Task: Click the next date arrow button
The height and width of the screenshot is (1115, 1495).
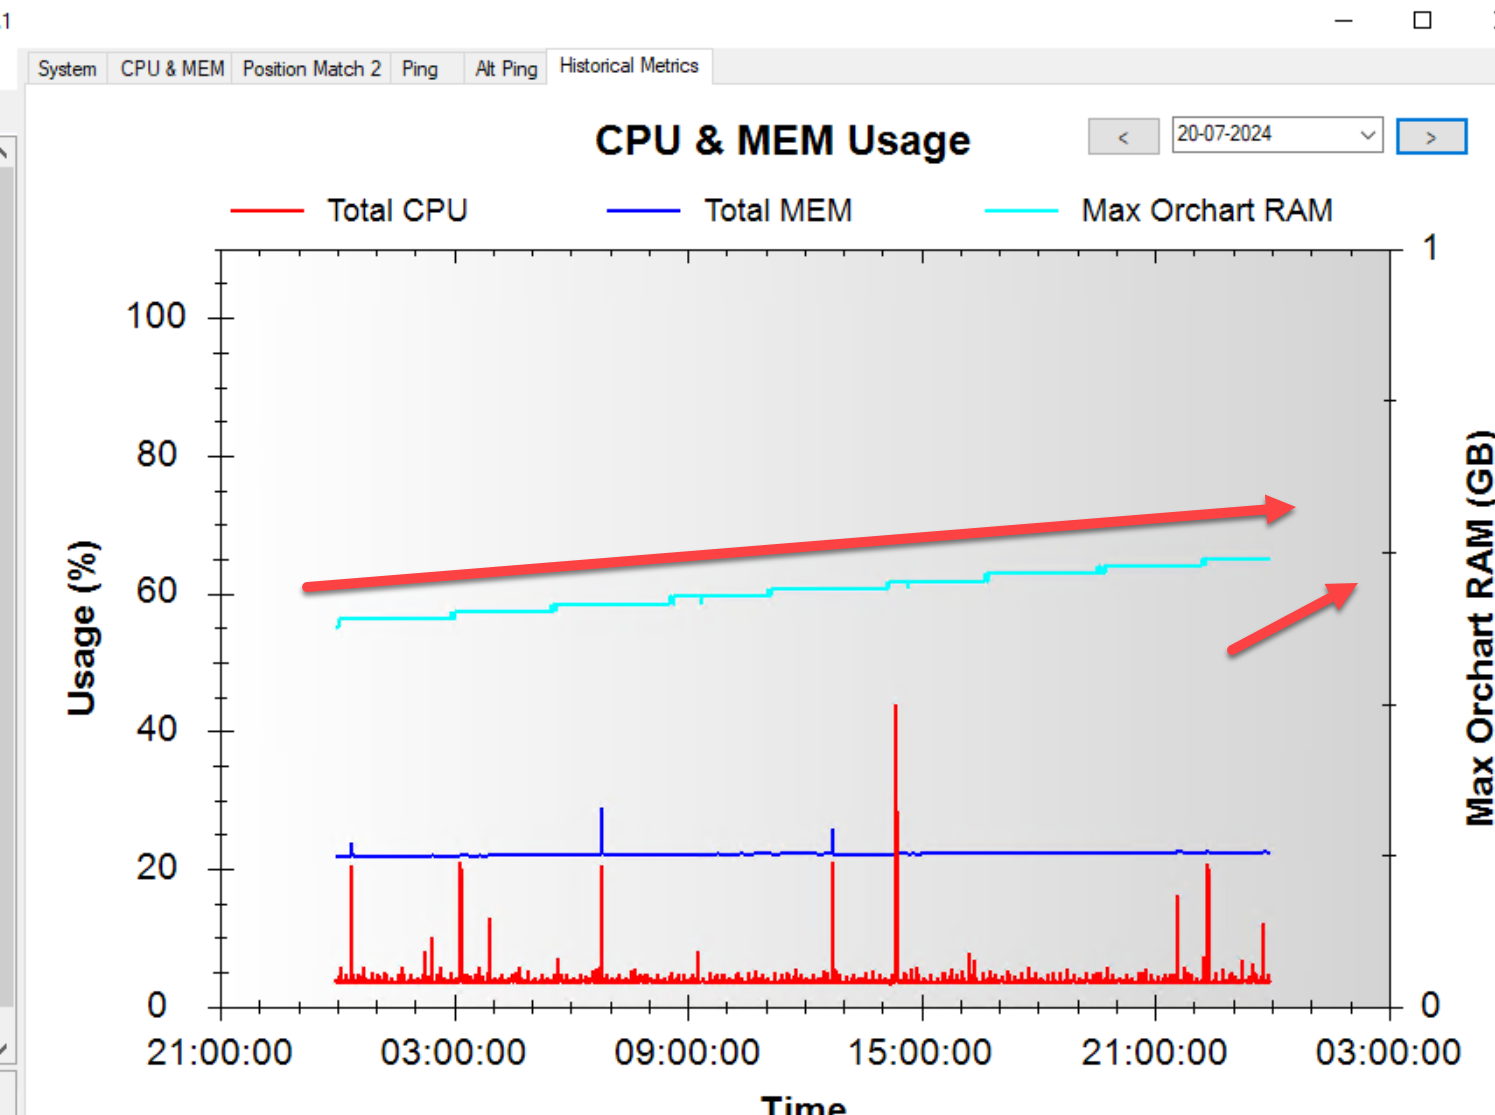Action: tap(1431, 137)
